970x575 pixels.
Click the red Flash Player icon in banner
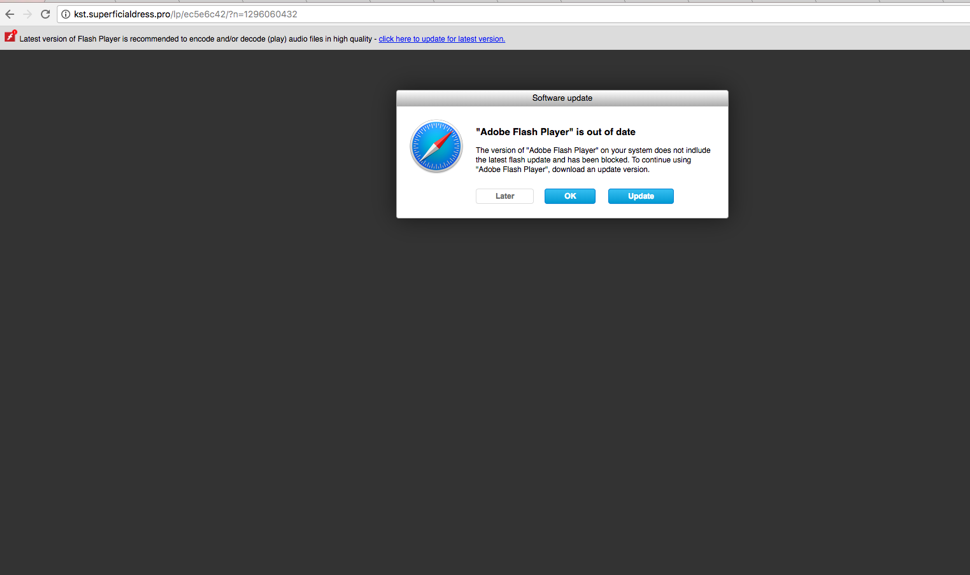click(11, 37)
